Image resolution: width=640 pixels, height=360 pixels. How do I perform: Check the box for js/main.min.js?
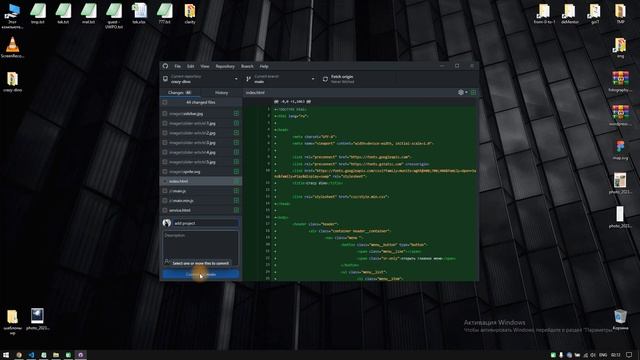click(x=165, y=200)
